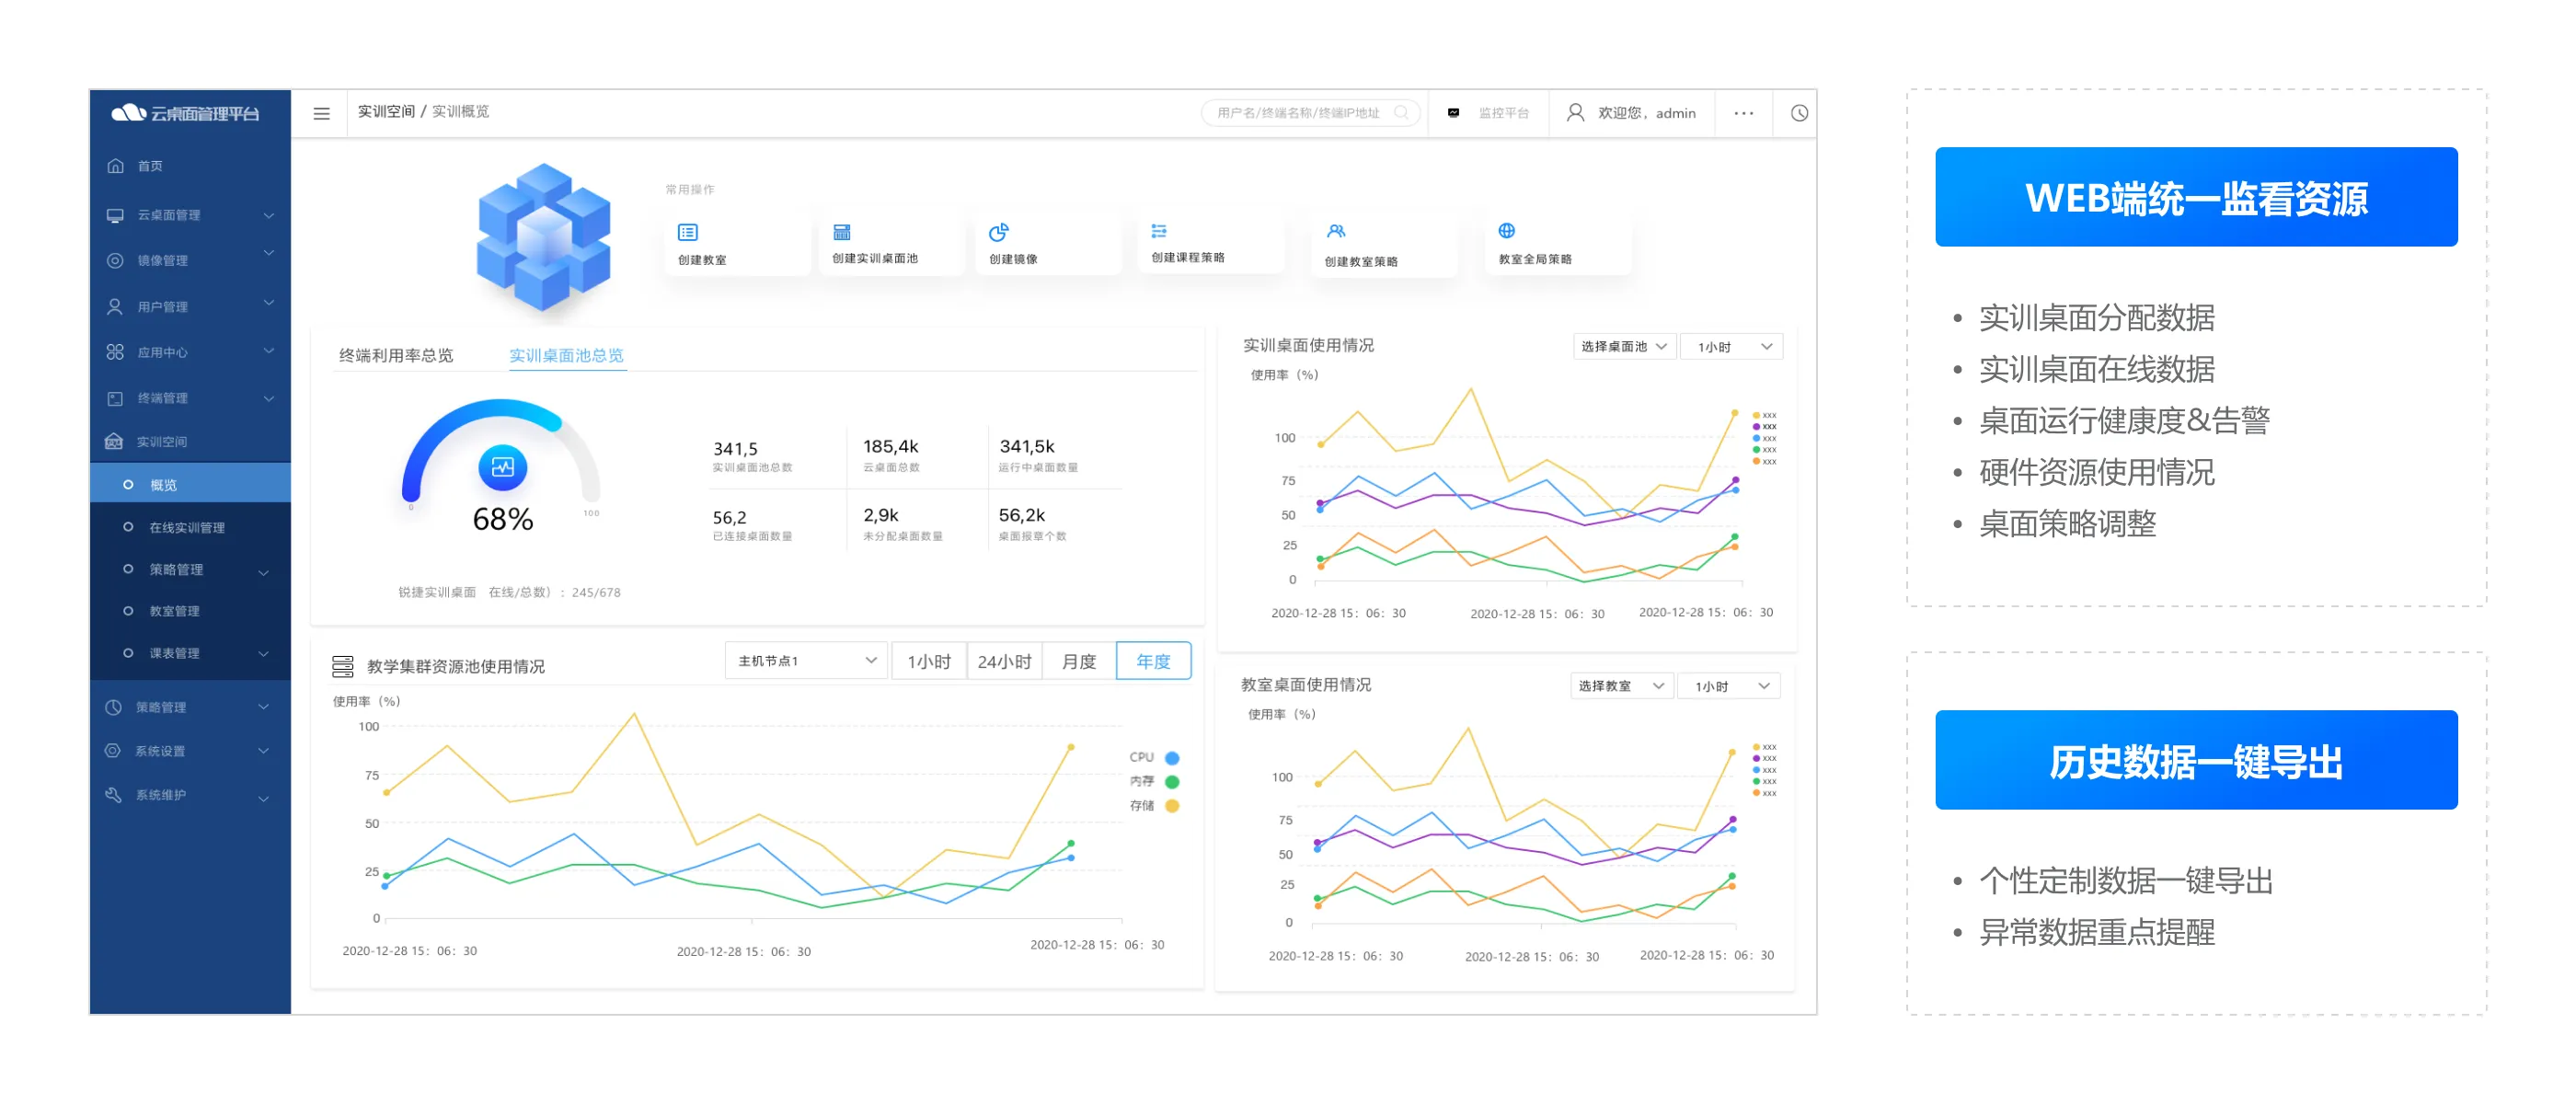The width and height of the screenshot is (2576, 1104).
Task: Switch to 24小时 time range
Action: point(1003,661)
